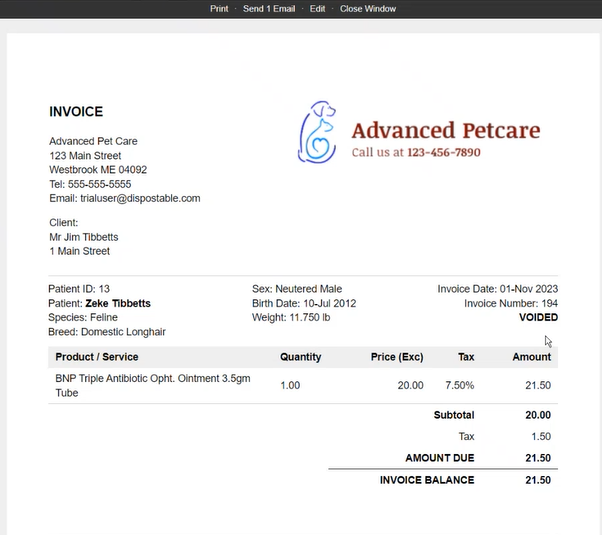
Task: Click the Price (Exc) column header
Action: pos(397,357)
